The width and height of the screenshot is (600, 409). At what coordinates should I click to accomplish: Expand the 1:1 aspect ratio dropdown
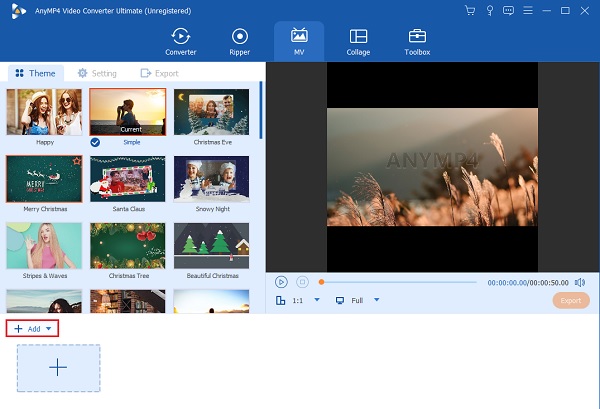(x=317, y=300)
